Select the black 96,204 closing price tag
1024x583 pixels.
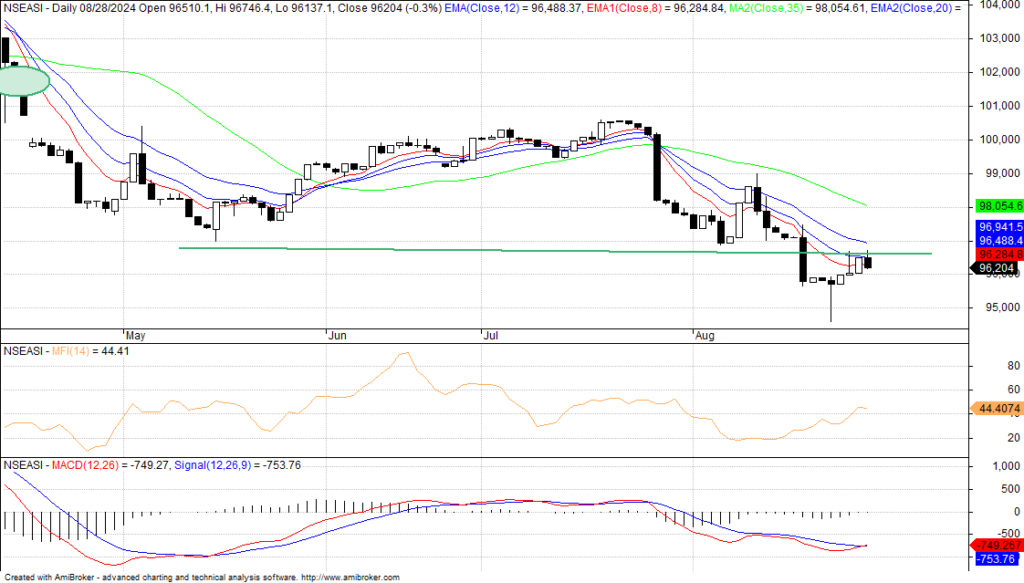996,267
